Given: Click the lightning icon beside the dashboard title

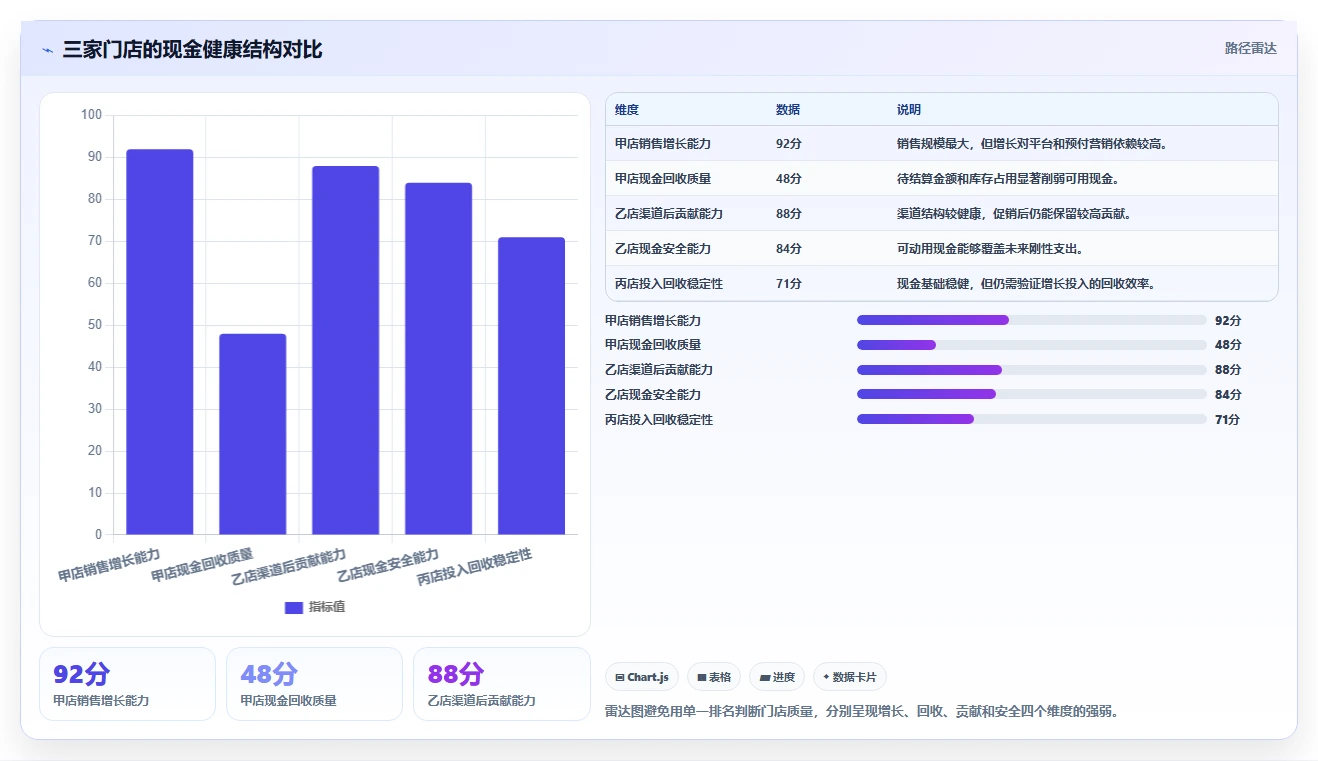Looking at the screenshot, I should pos(47,50).
